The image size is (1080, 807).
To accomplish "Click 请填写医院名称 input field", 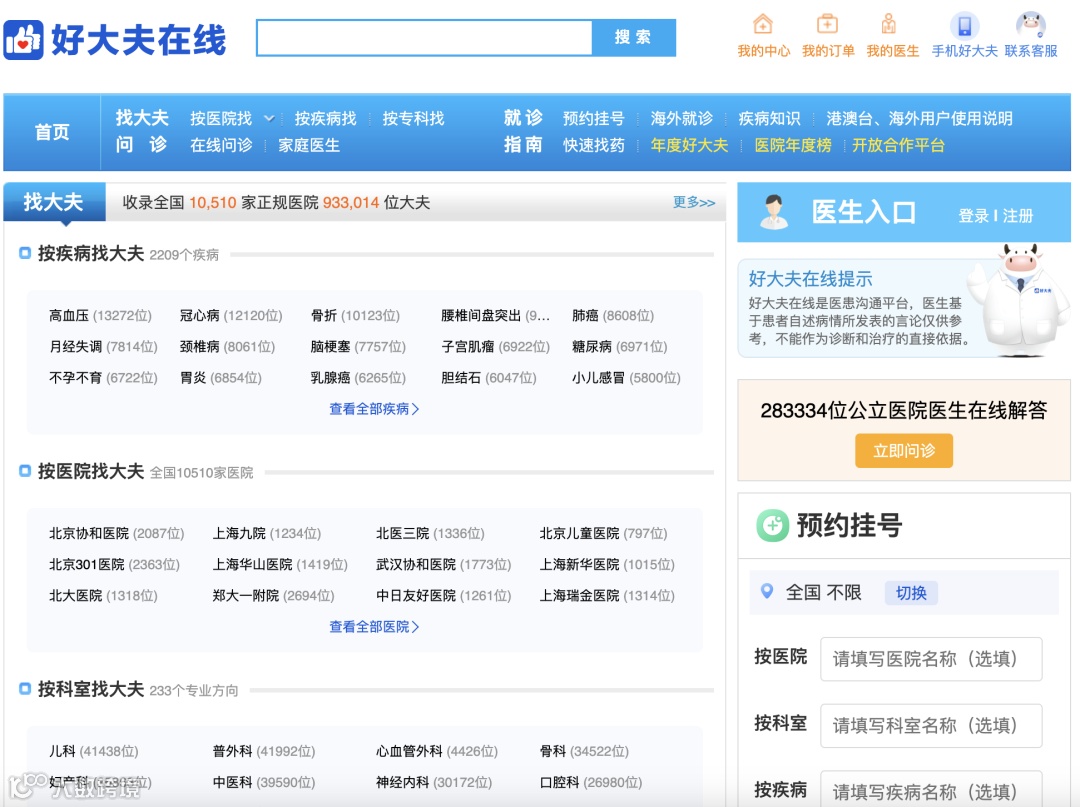I will (931, 659).
